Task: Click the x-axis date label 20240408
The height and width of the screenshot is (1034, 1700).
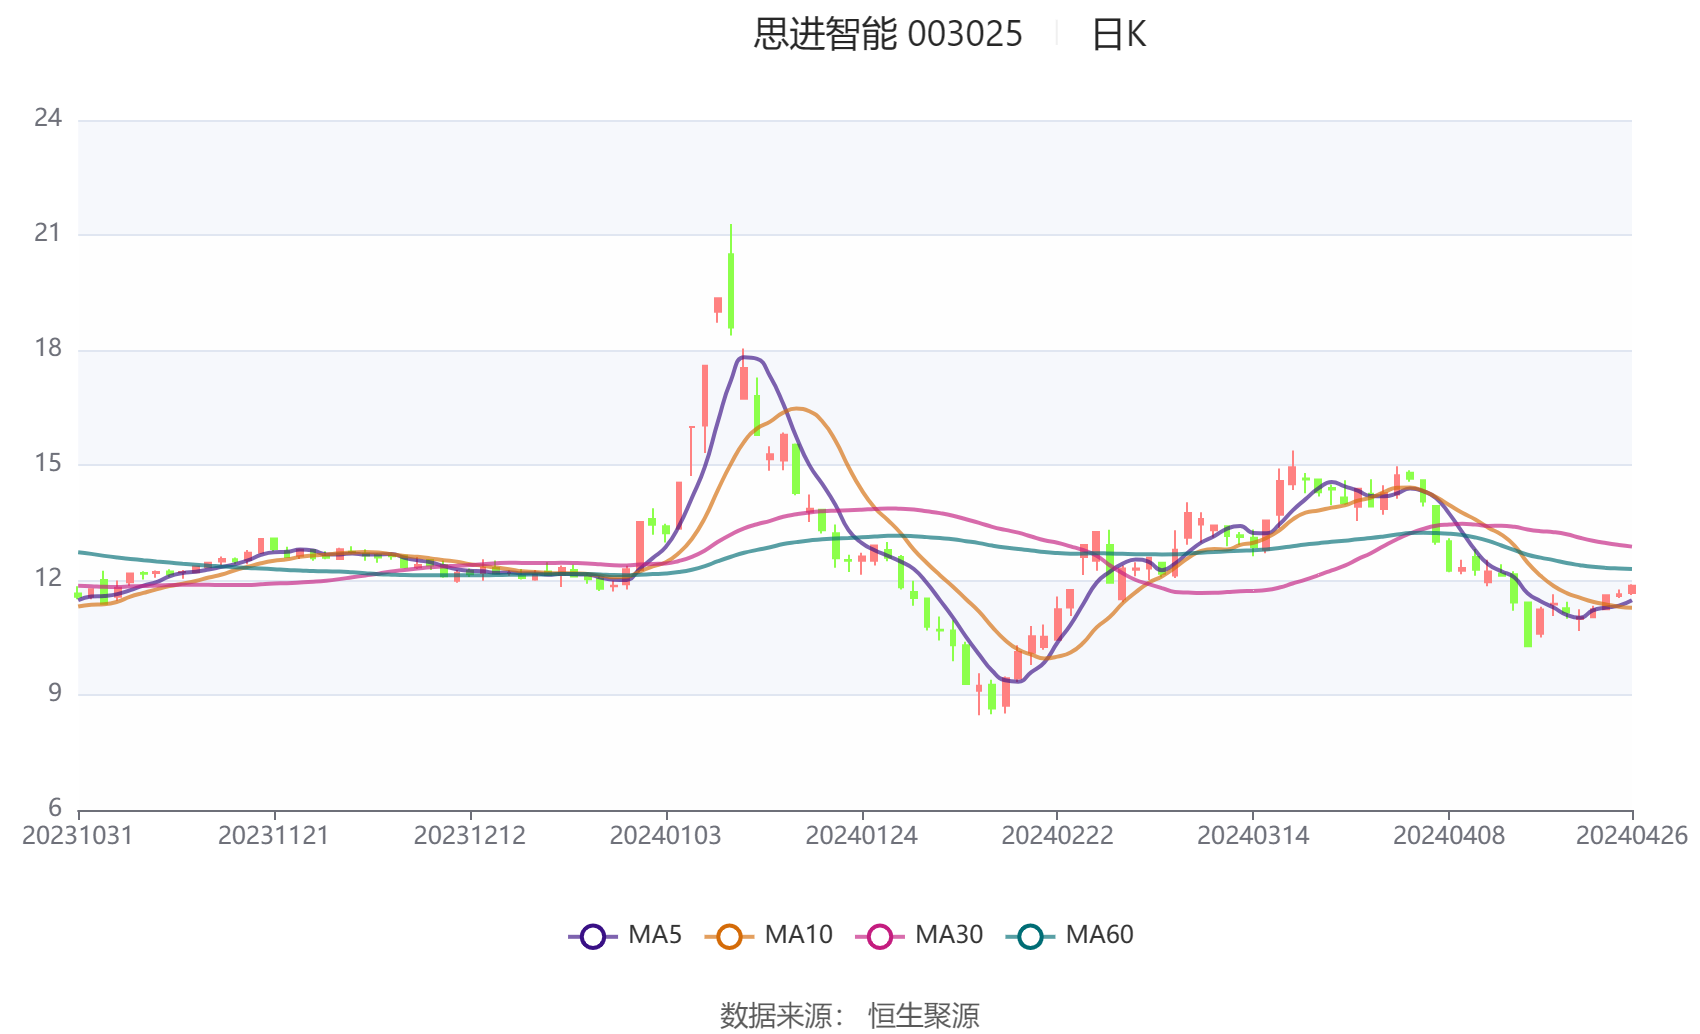Action: (x=1449, y=836)
